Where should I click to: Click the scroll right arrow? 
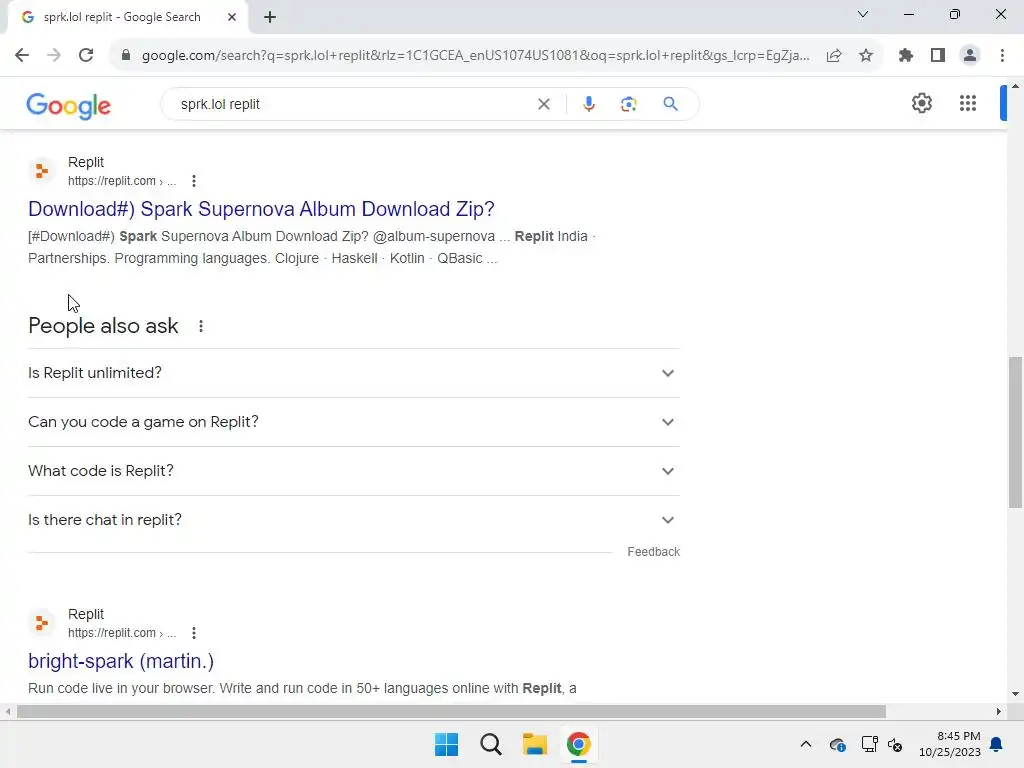point(998,711)
